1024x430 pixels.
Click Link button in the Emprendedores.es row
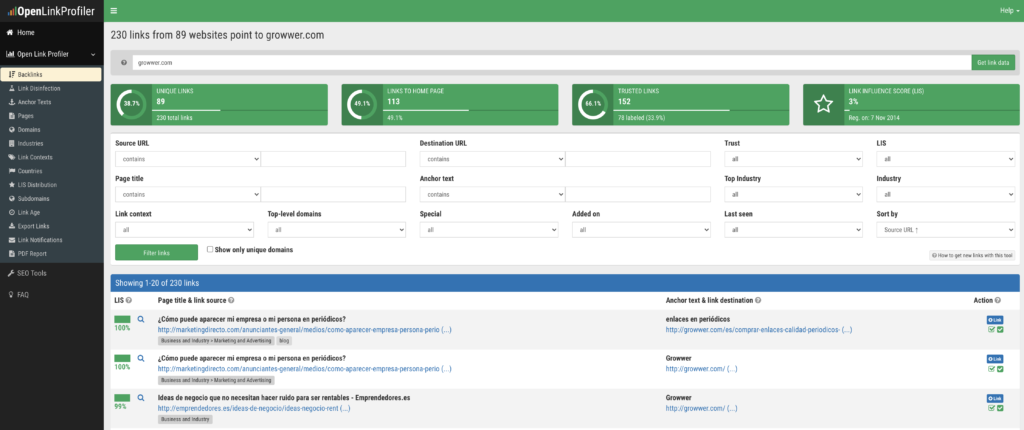tap(995, 398)
